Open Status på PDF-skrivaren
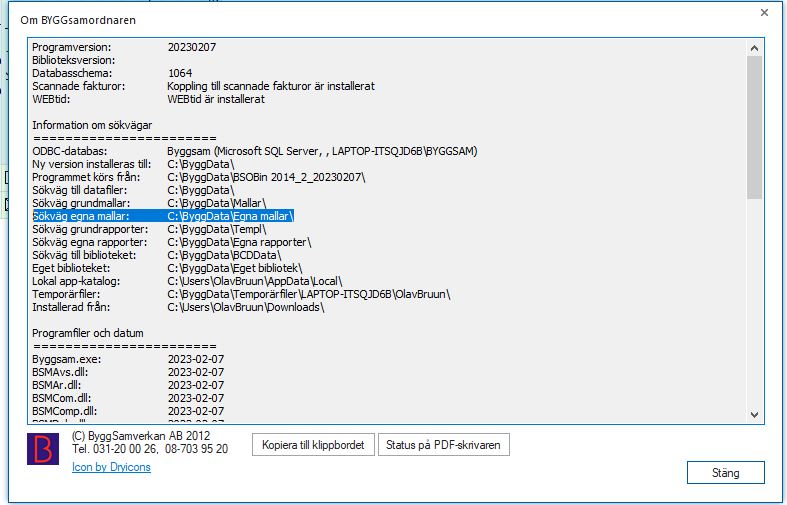This screenshot has width=787, height=505. pos(443,445)
